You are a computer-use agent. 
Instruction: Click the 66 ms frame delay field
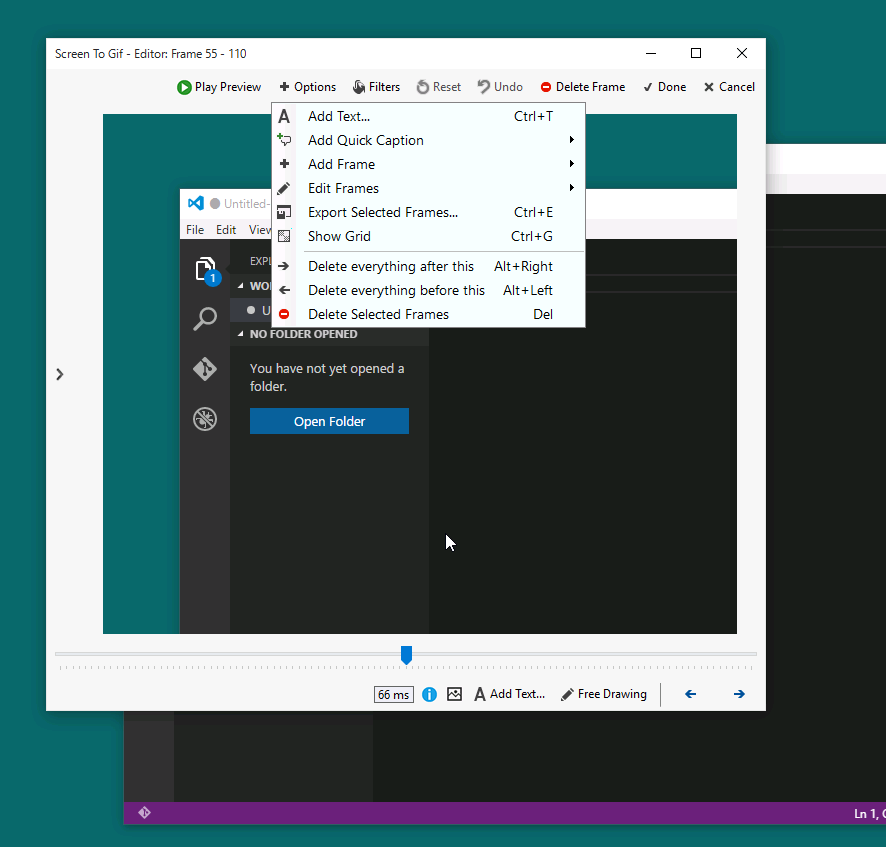(394, 694)
